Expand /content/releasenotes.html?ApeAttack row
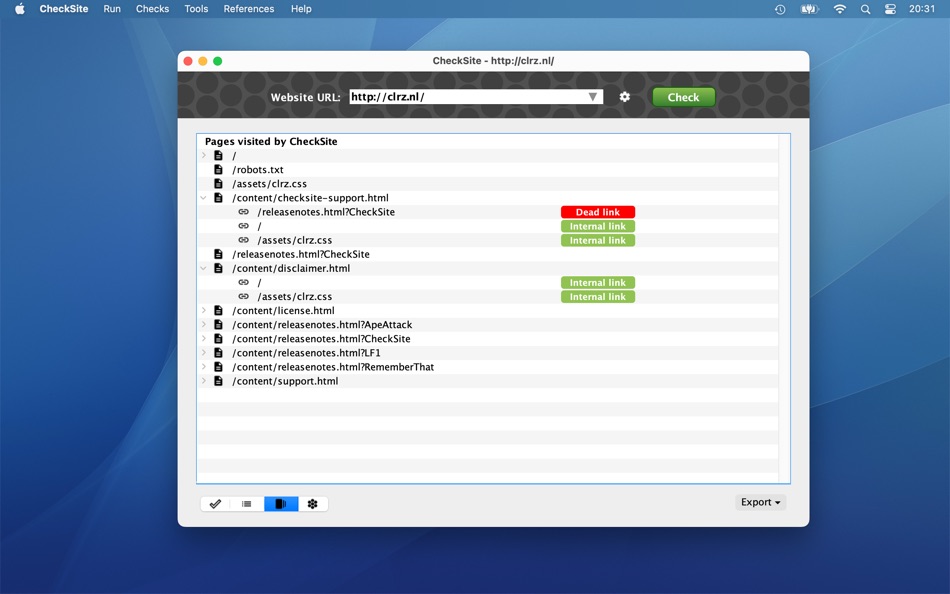 204,324
